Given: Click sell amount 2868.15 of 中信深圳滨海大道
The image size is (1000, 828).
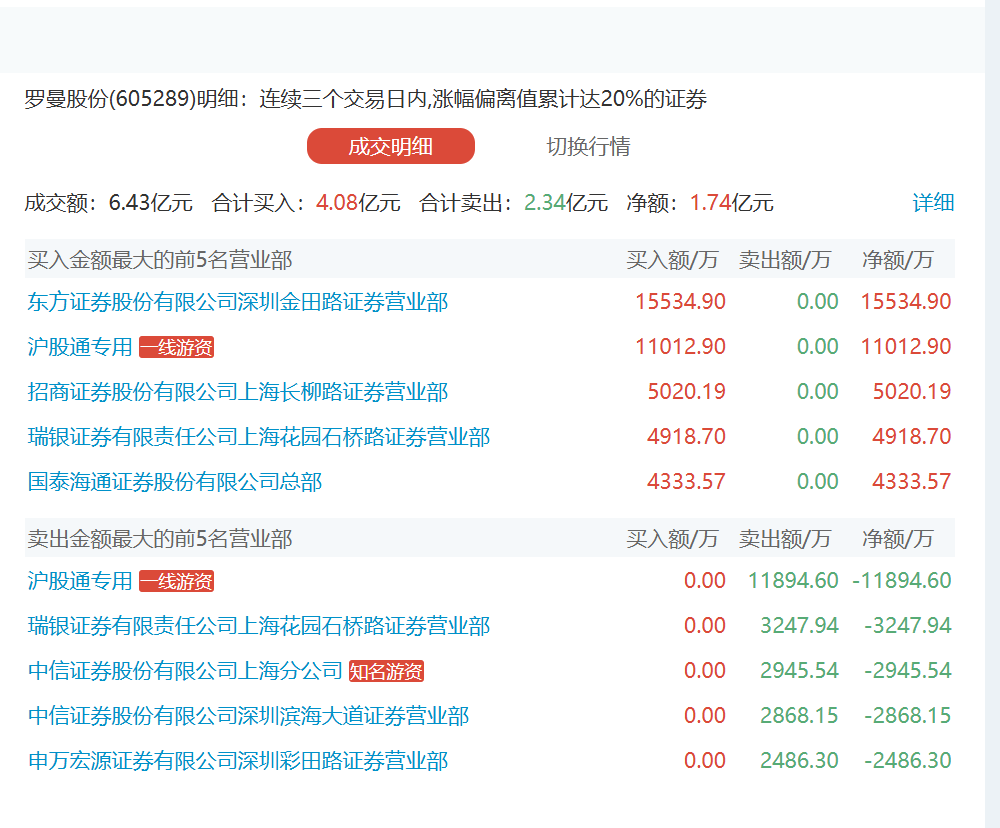Looking at the screenshot, I should pos(799,716).
